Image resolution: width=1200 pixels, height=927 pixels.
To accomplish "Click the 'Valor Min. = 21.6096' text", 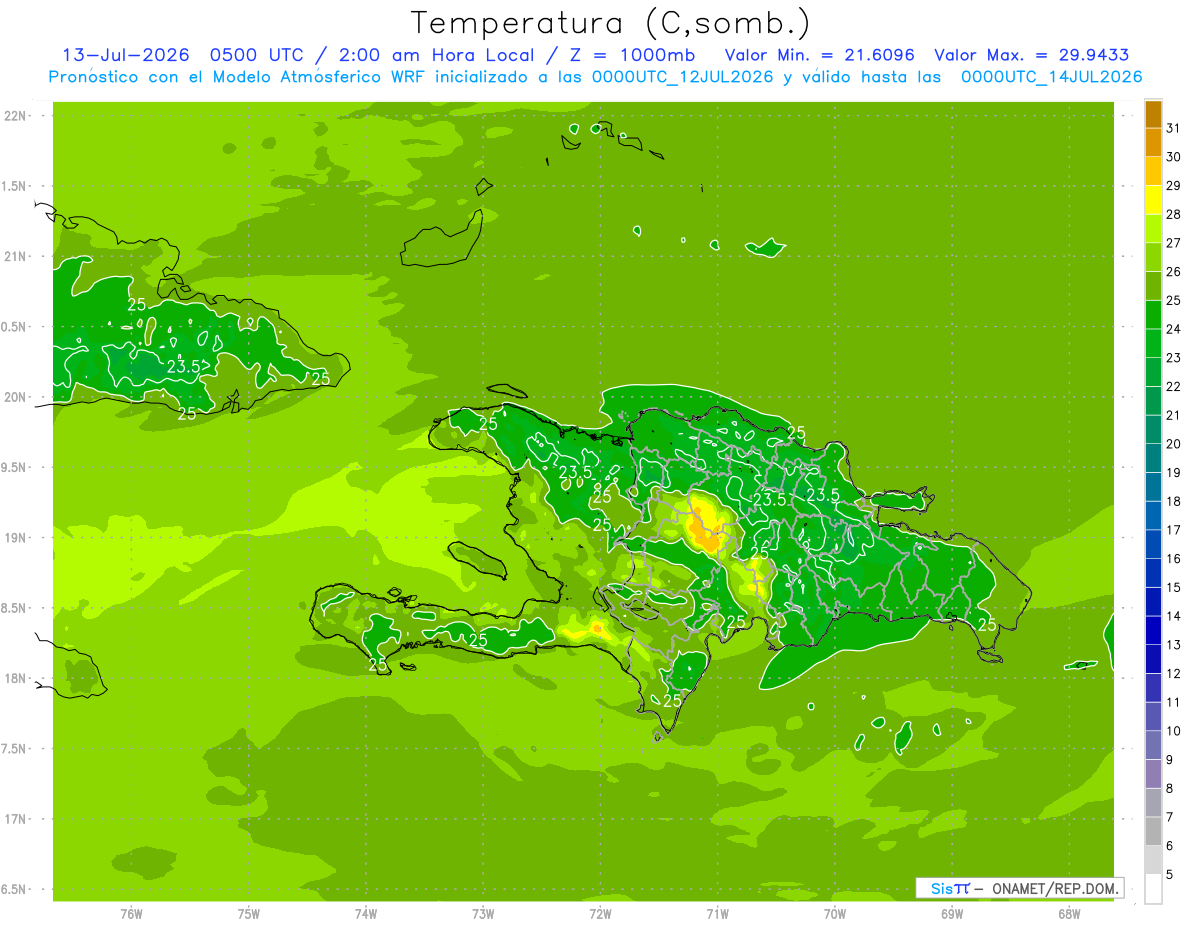I will pos(820,55).
